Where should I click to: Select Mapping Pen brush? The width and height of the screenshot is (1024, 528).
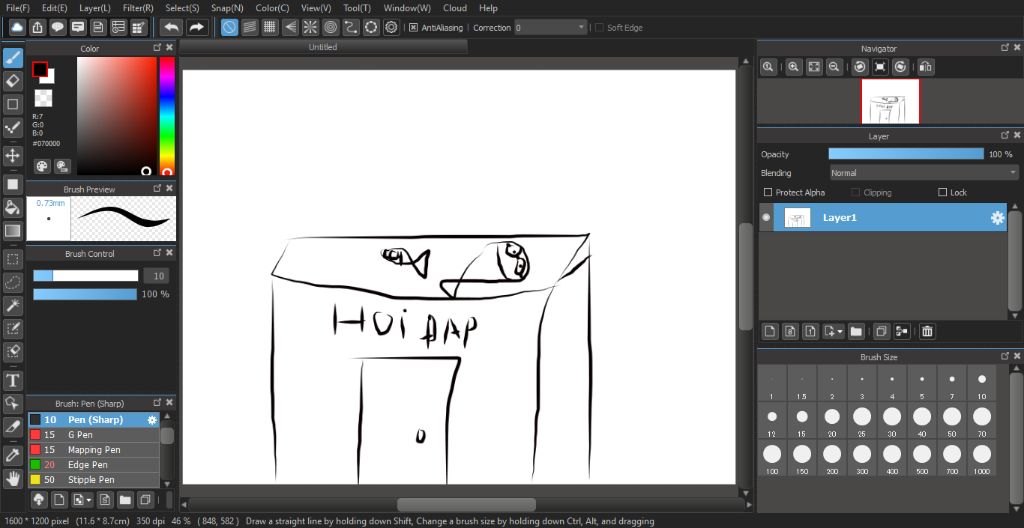tap(94, 450)
